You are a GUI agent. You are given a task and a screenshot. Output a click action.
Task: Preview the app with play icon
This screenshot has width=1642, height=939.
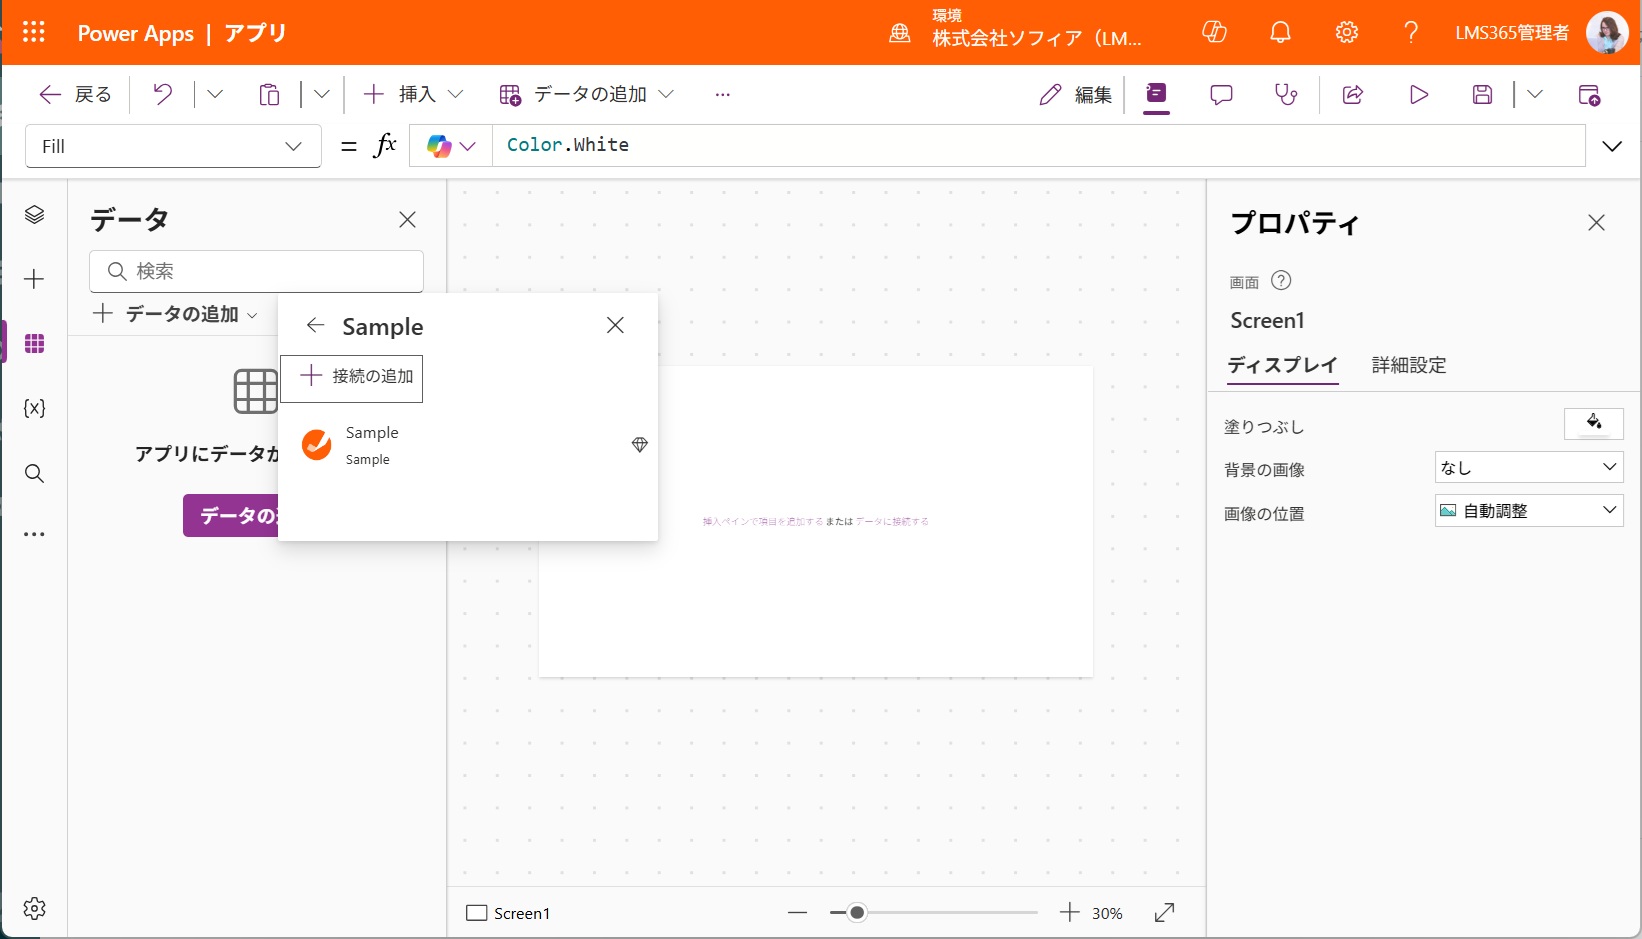coord(1418,94)
